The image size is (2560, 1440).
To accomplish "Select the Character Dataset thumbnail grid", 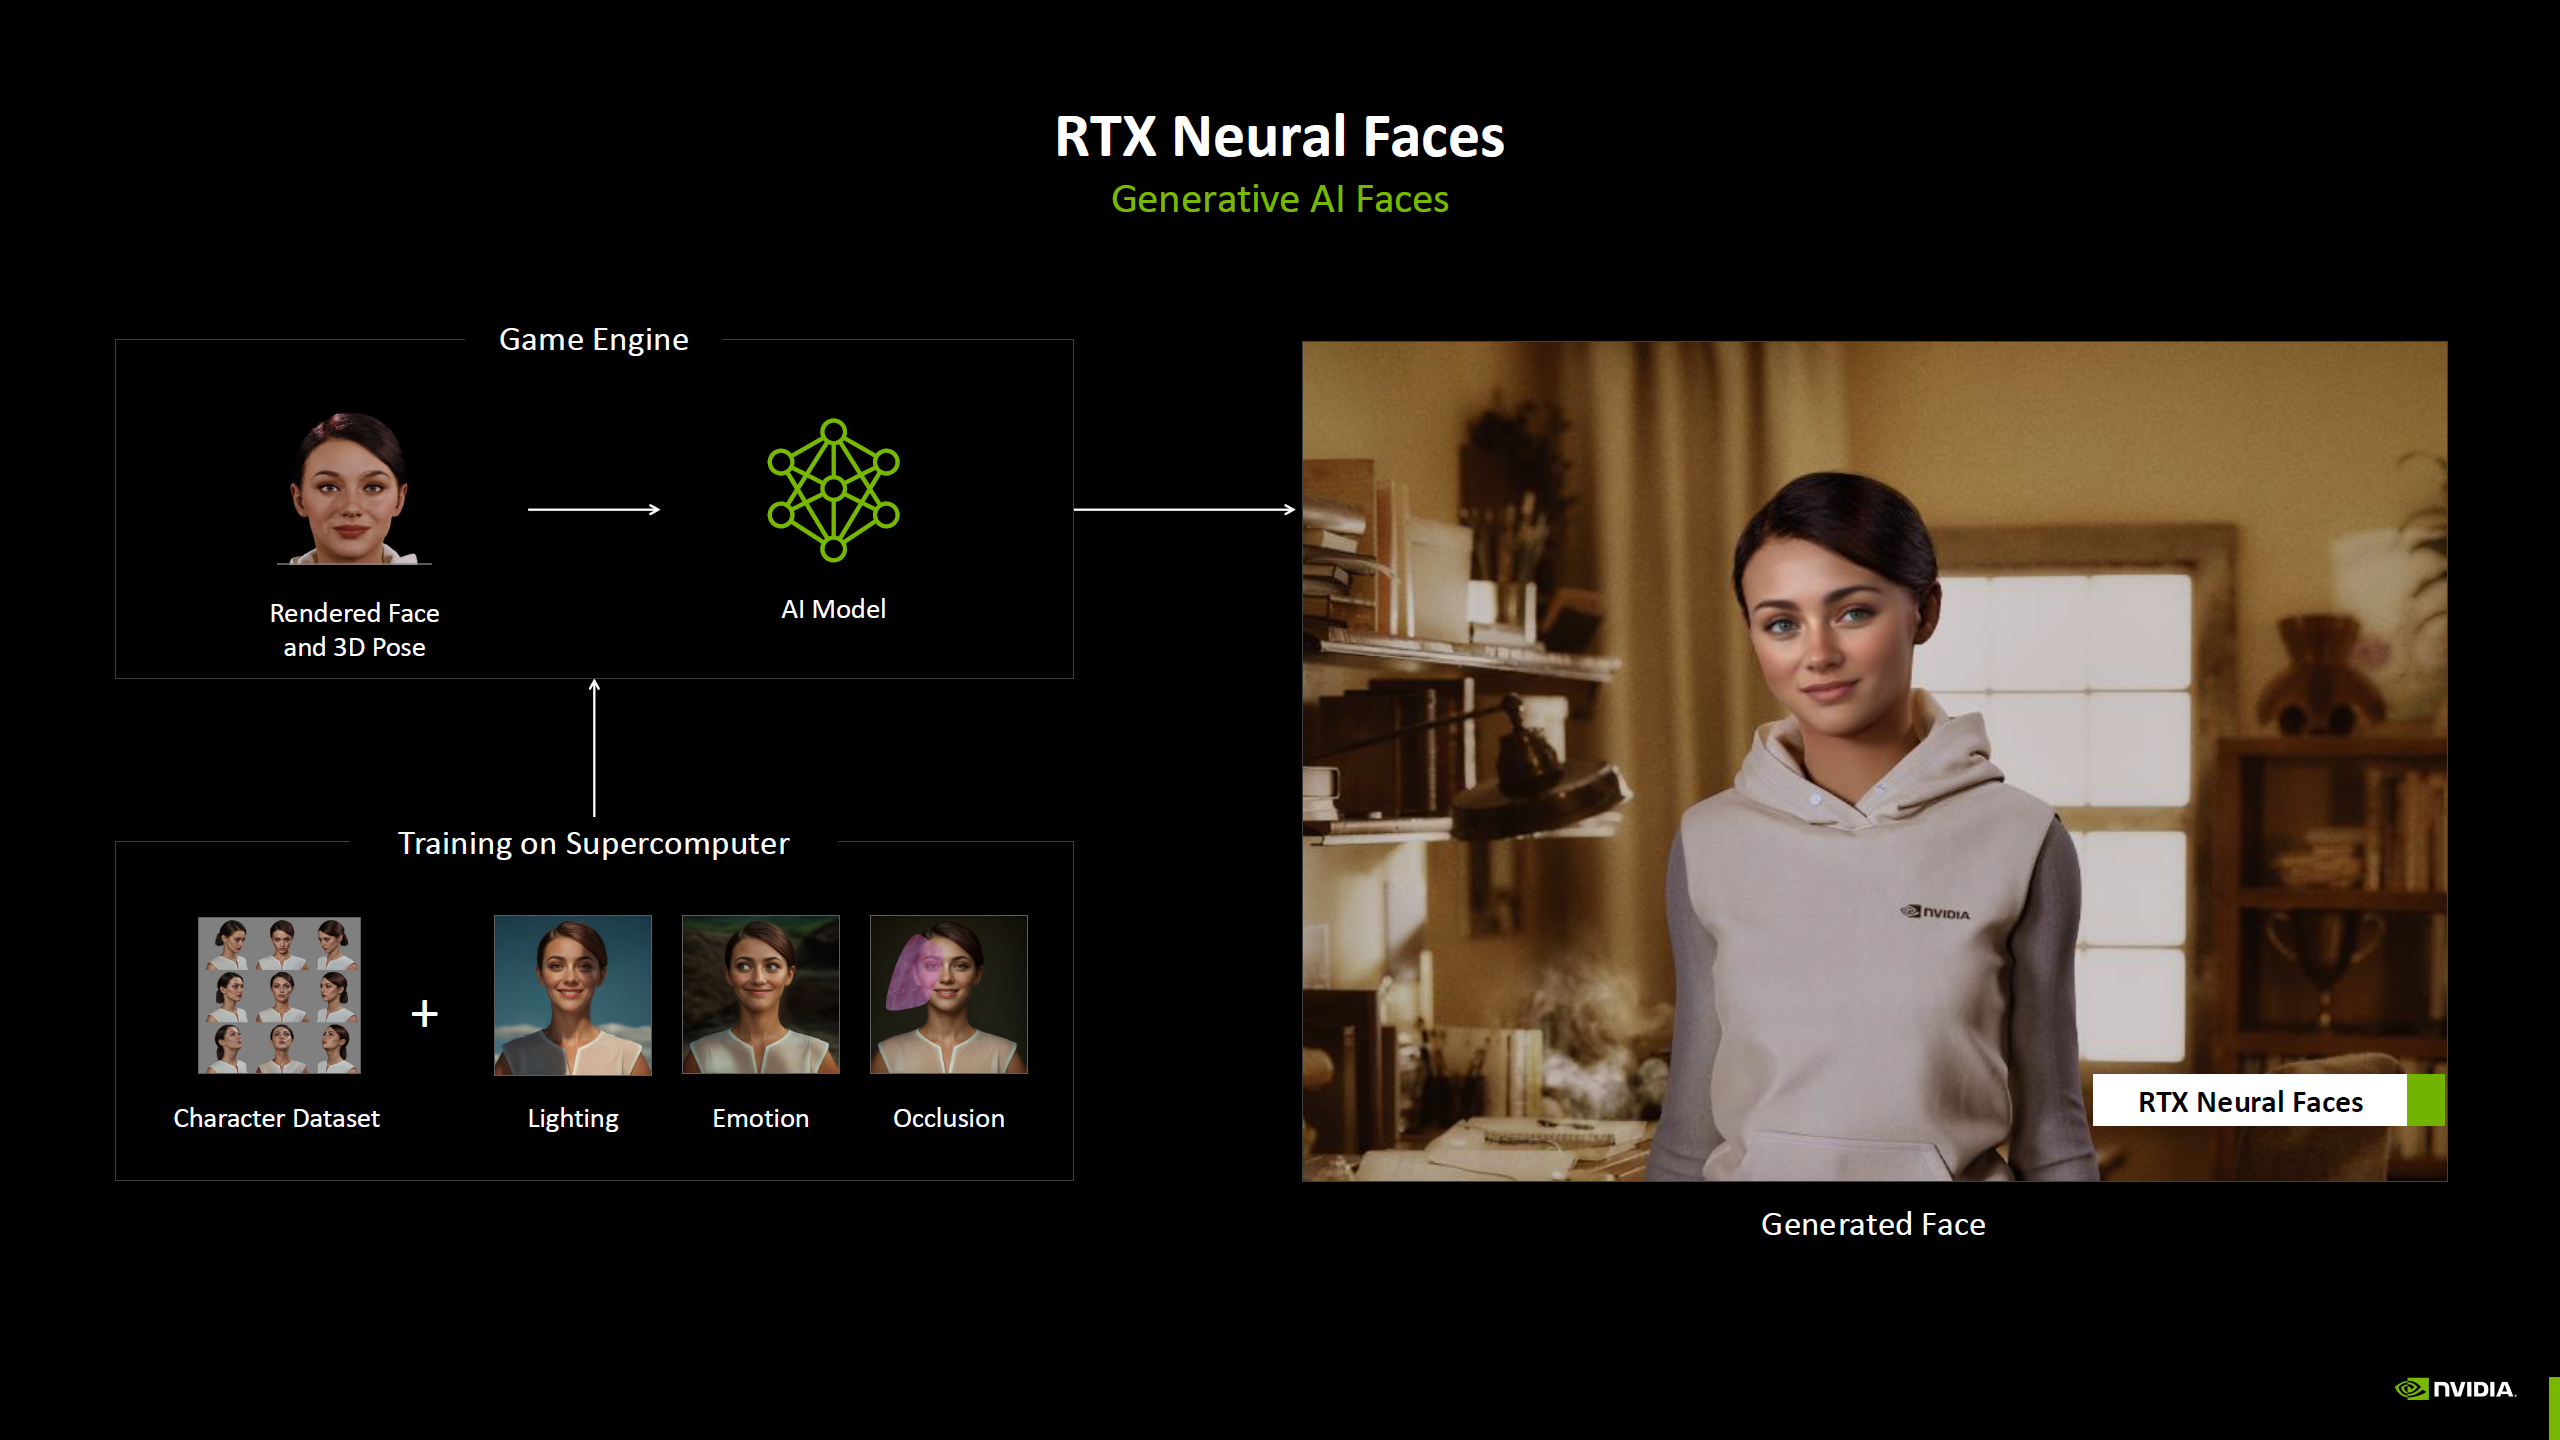I will click(x=278, y=994).
